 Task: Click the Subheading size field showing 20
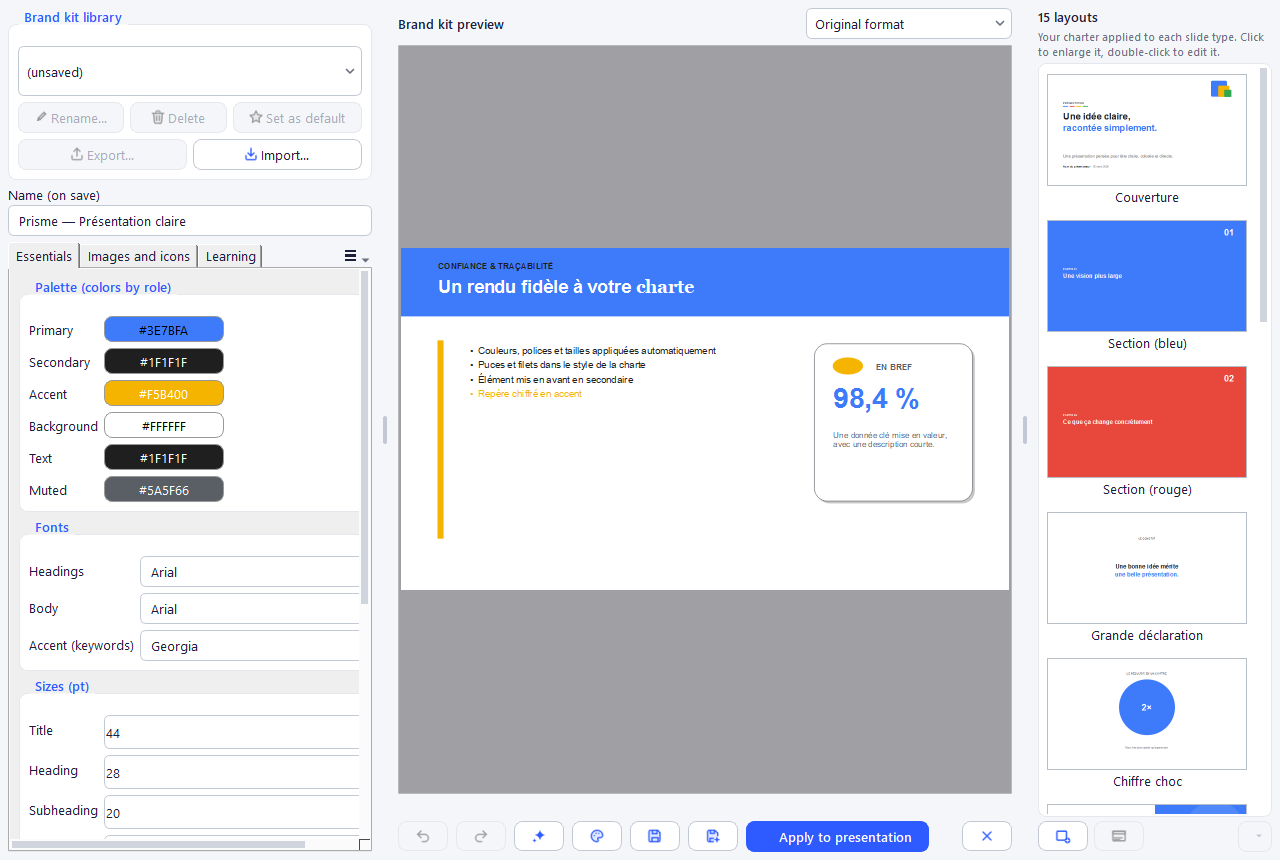click(231, 812)
